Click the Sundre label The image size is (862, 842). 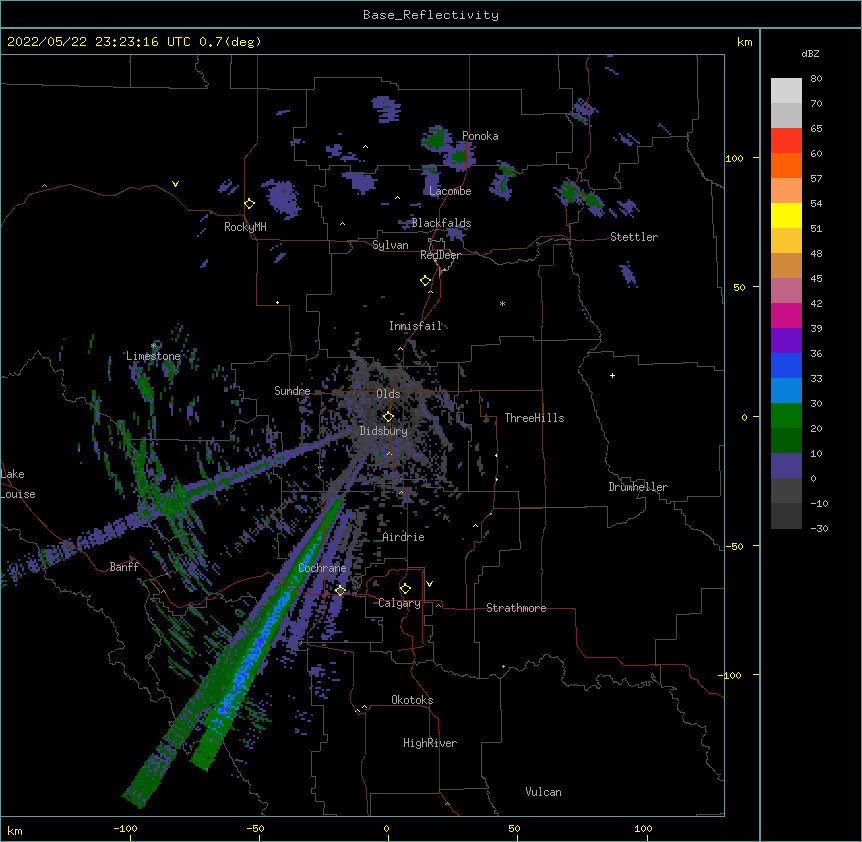point(292,391)
